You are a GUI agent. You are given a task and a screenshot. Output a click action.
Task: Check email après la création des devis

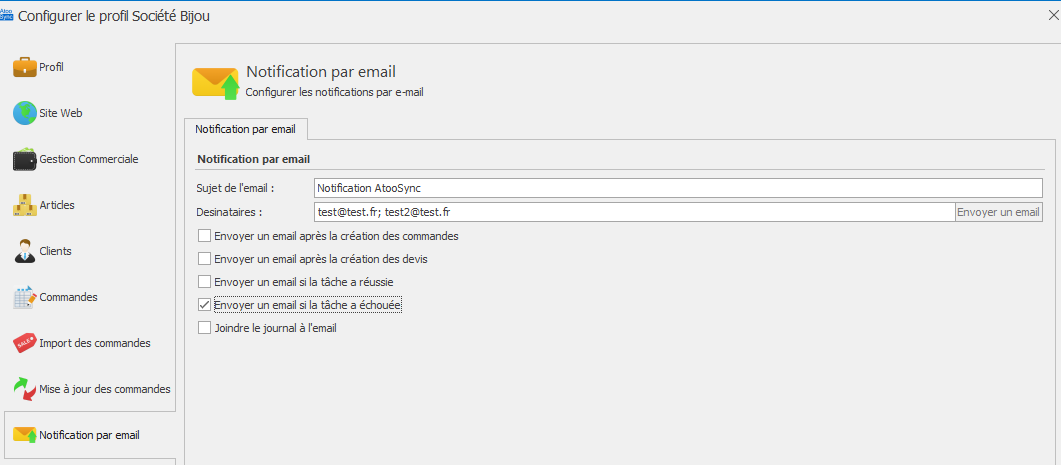point(205,259)
